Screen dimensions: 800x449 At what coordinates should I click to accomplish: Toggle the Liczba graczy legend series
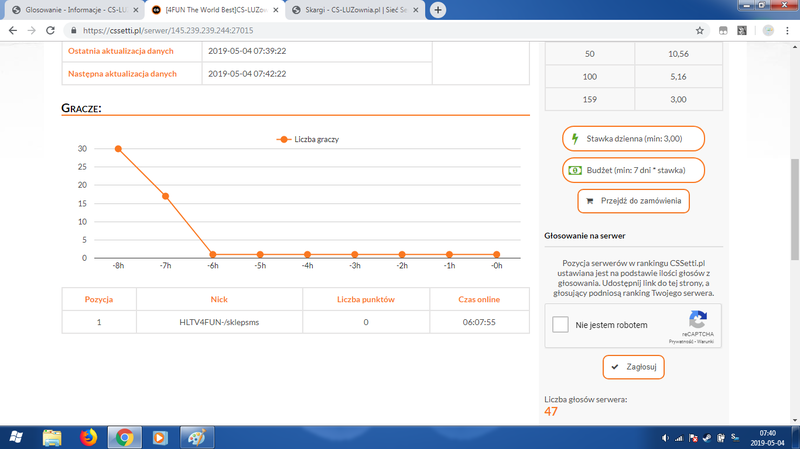pos(308,139)
